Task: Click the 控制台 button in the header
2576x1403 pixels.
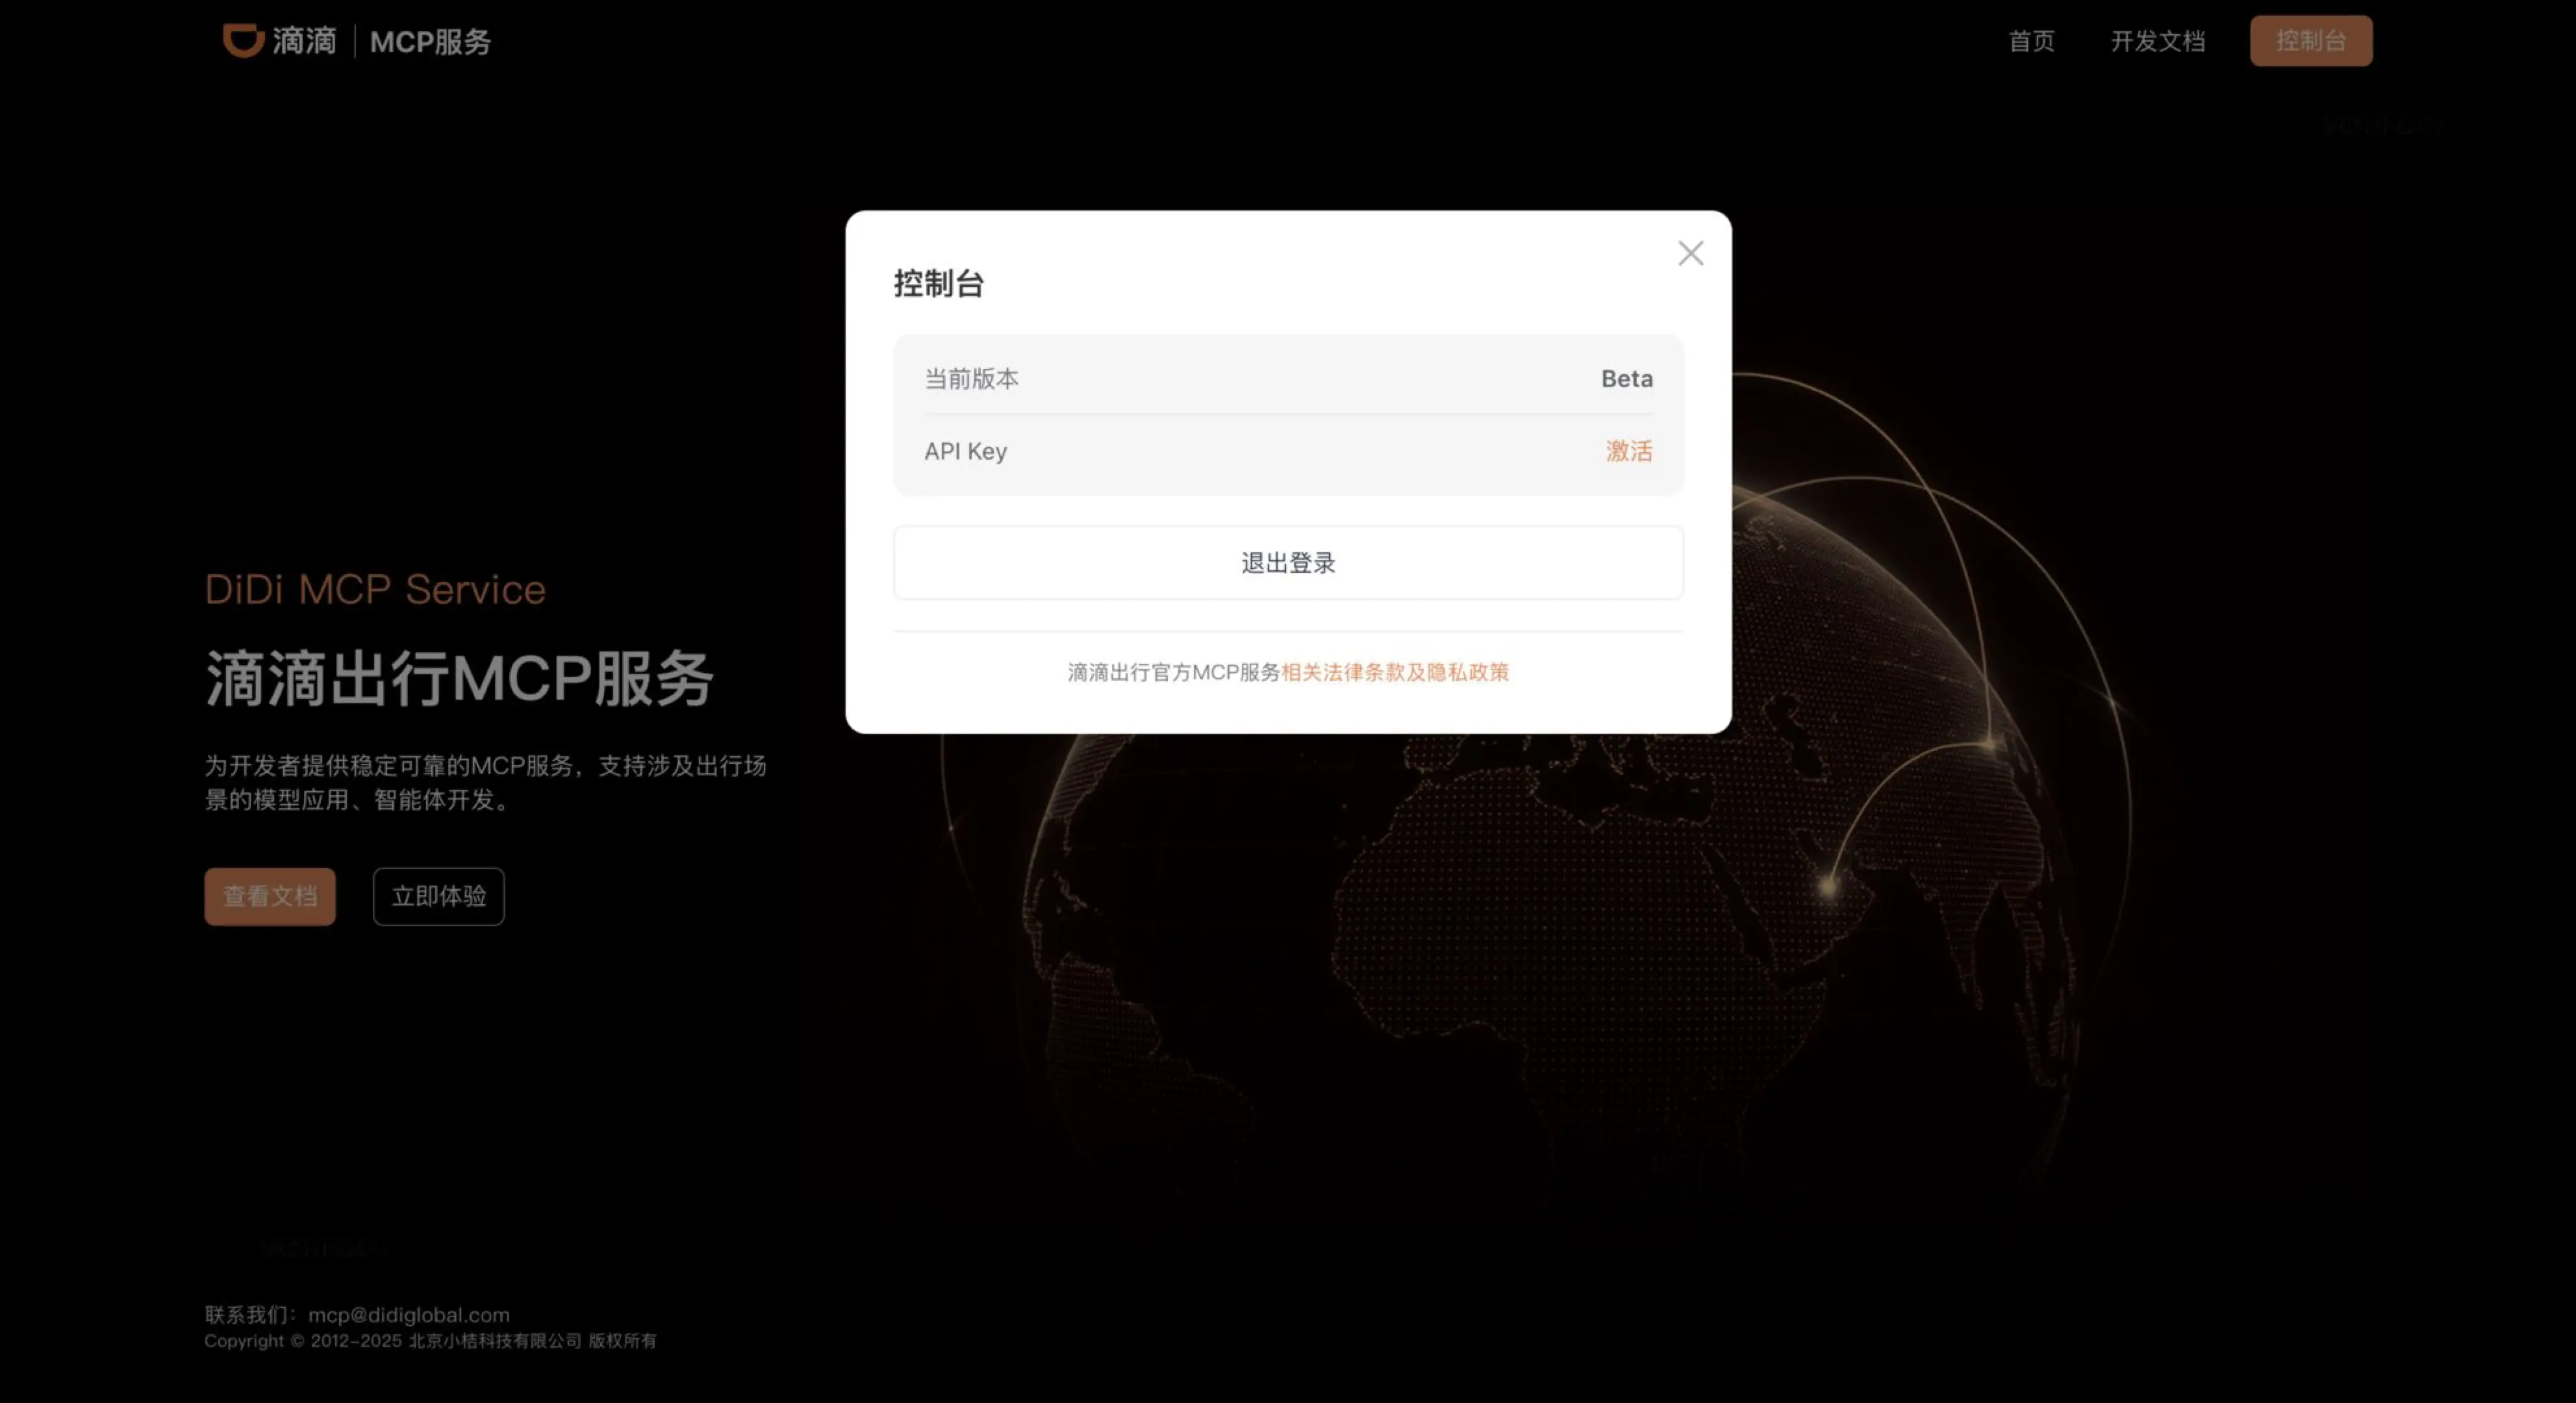Action: pos(2311,41)
